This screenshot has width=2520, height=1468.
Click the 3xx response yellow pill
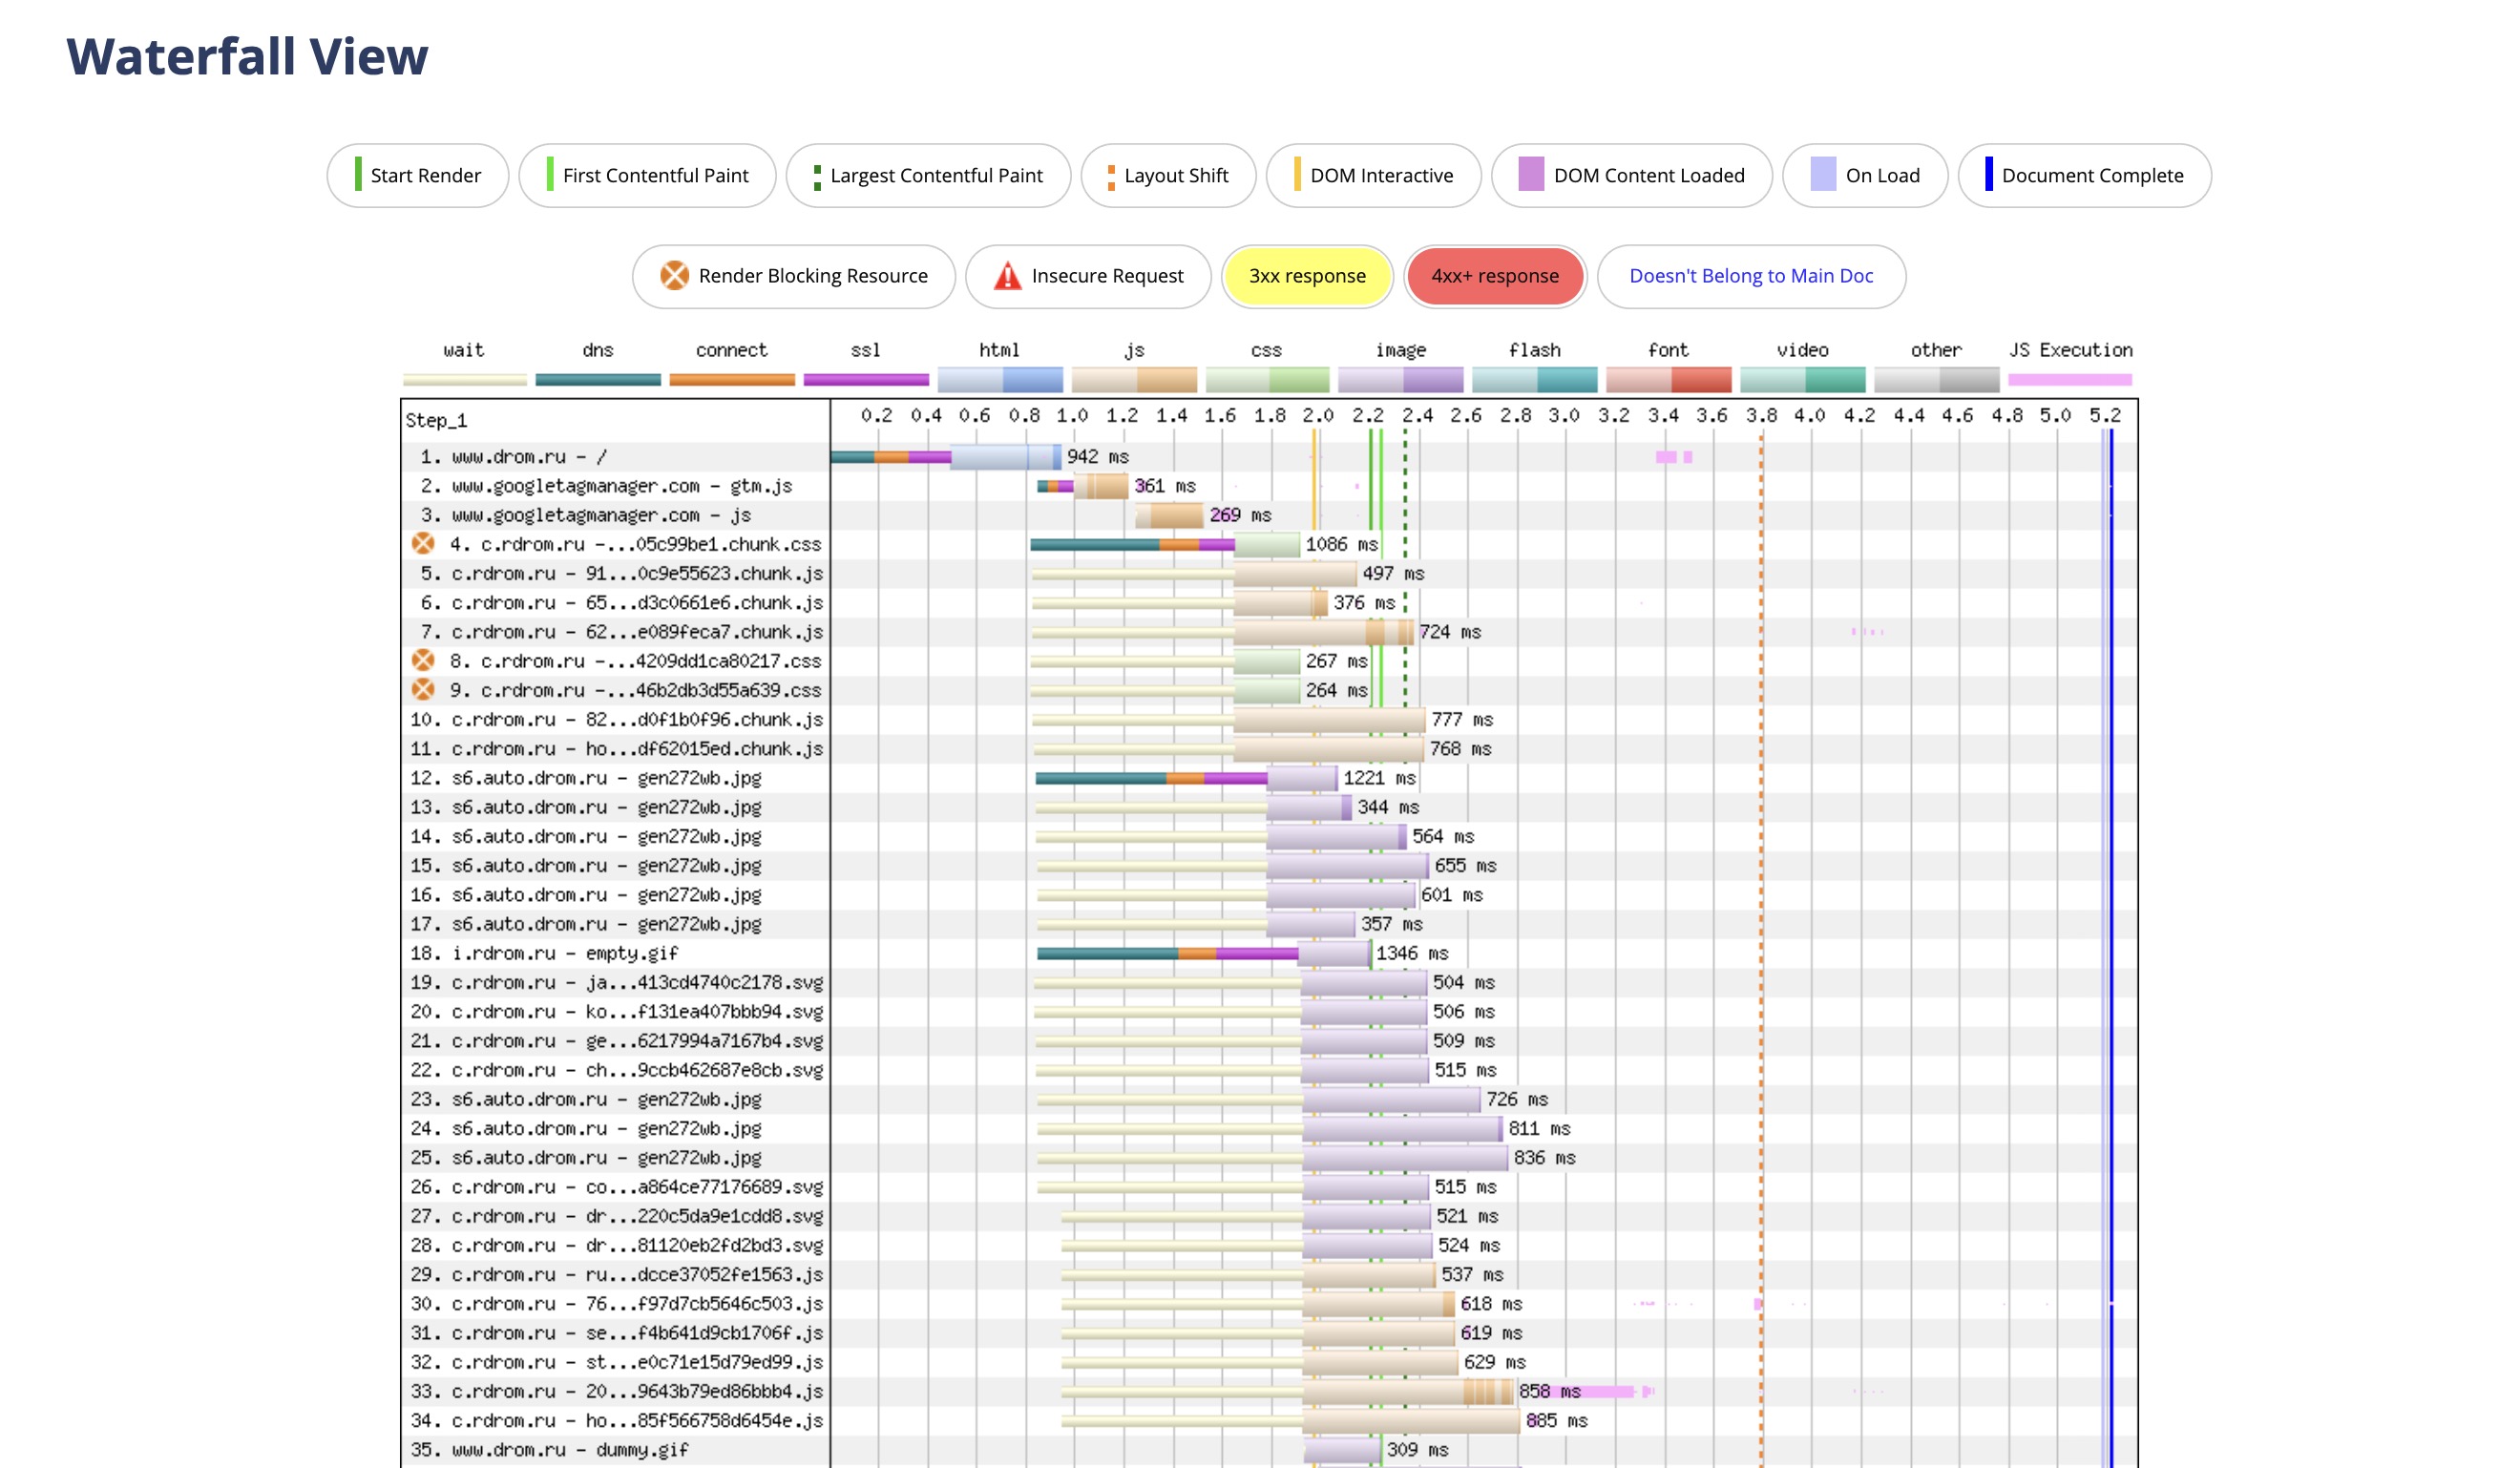1306,276
